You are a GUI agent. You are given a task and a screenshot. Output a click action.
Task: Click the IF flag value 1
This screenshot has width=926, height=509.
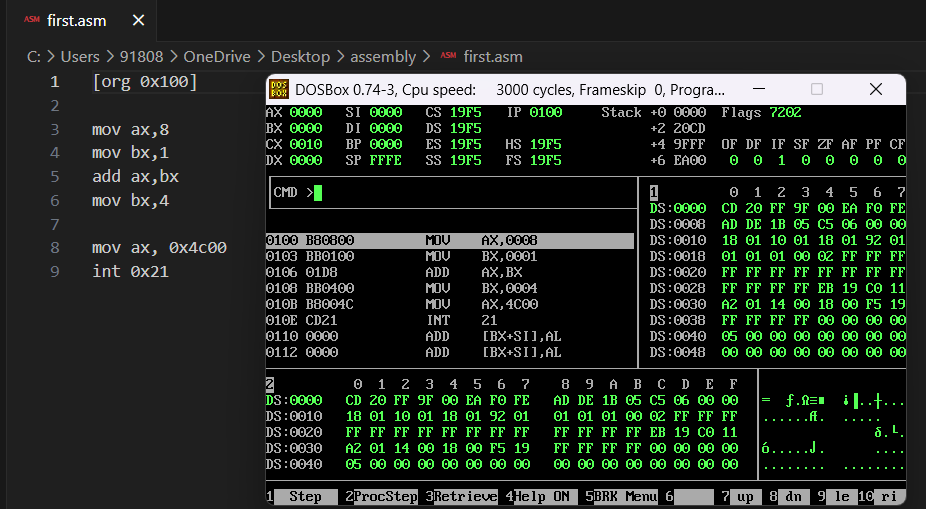(781, 160)
